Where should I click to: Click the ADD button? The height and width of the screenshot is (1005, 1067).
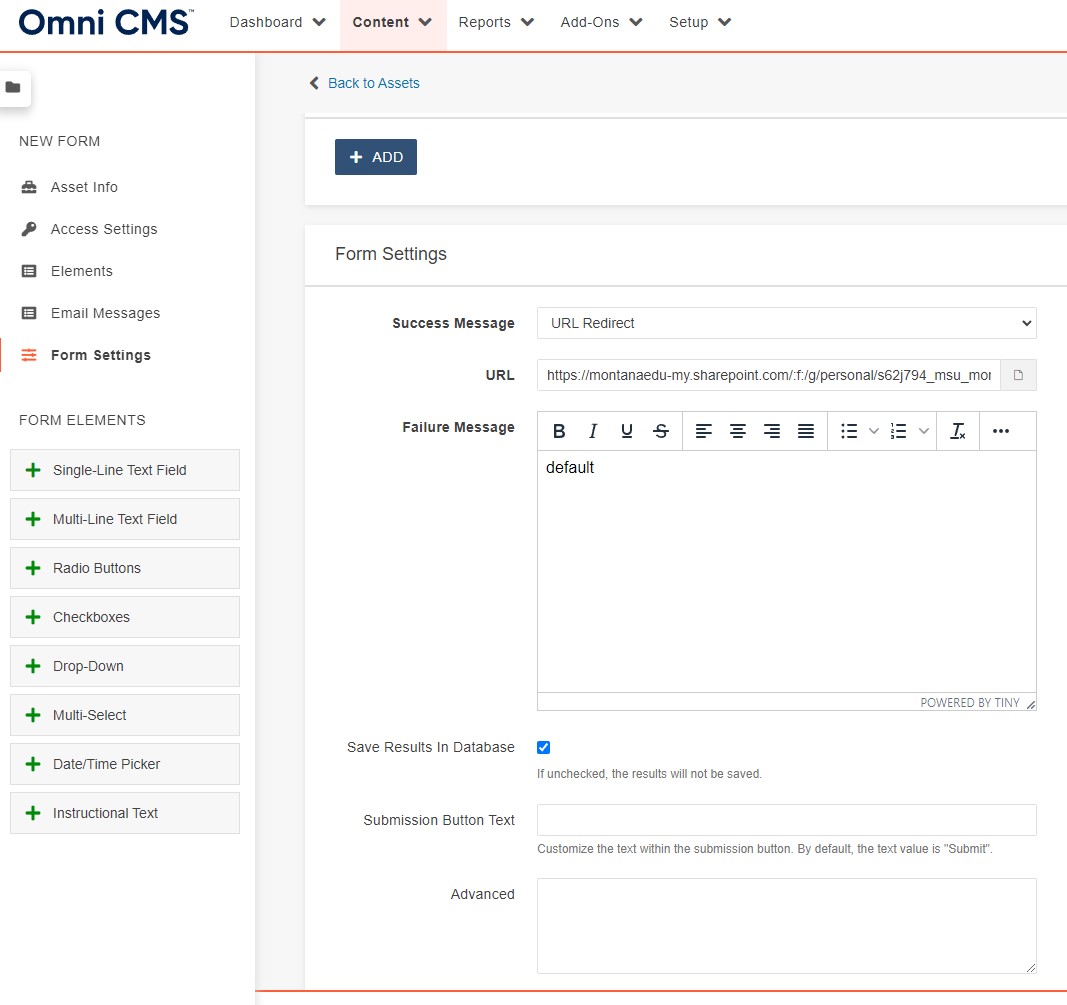pos(376,157)
